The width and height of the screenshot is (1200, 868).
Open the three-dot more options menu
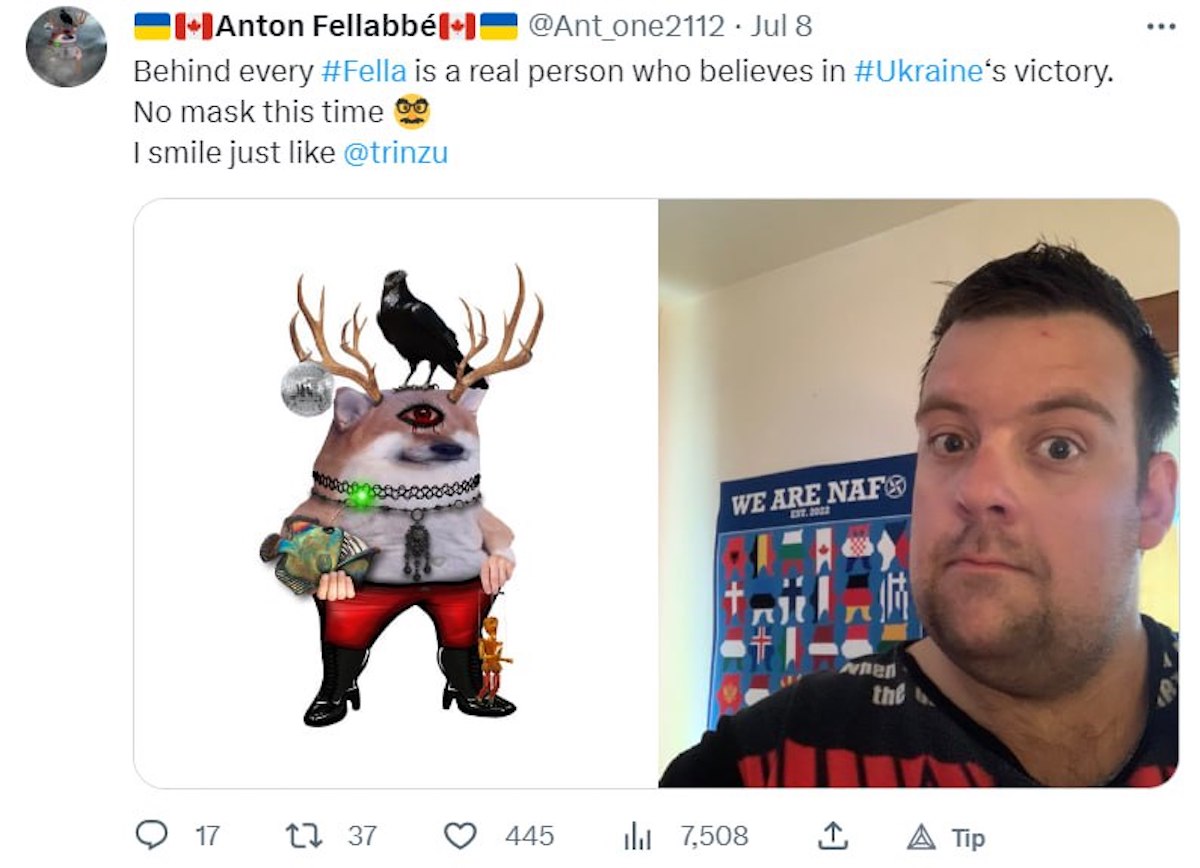point(1161,27)
